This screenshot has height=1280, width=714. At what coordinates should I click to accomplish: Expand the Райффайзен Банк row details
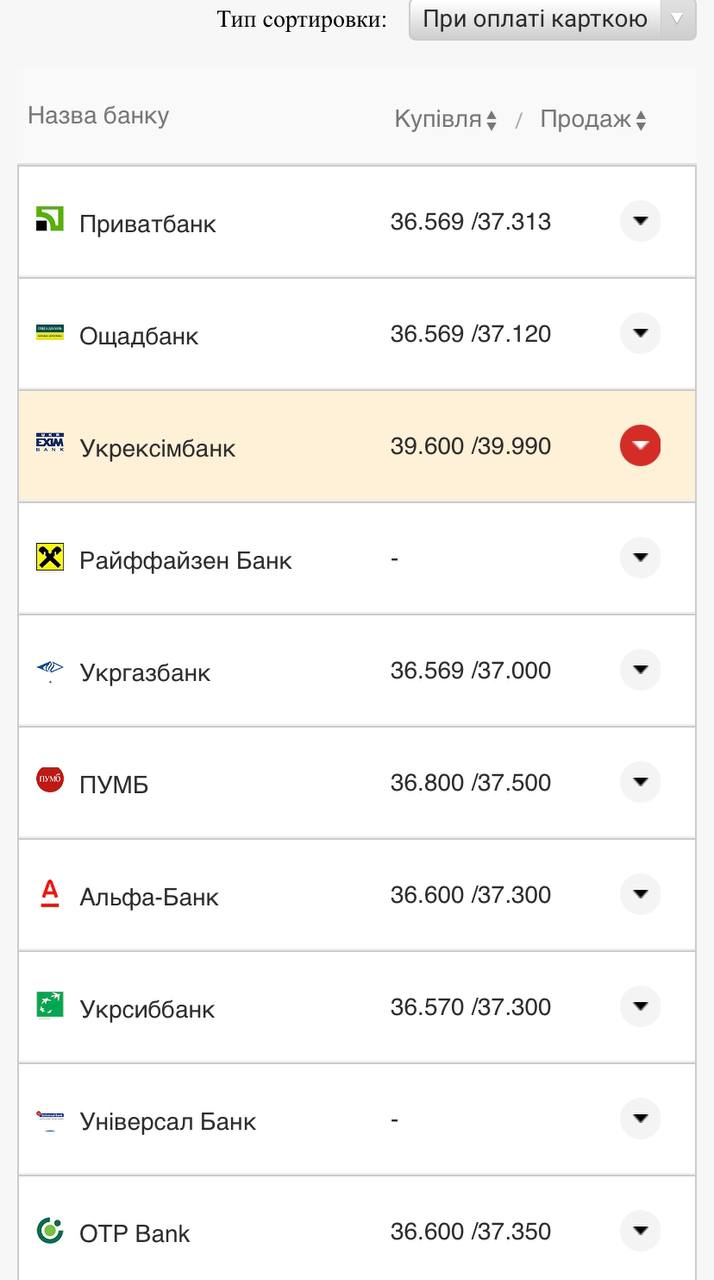[x=640, y=558]
